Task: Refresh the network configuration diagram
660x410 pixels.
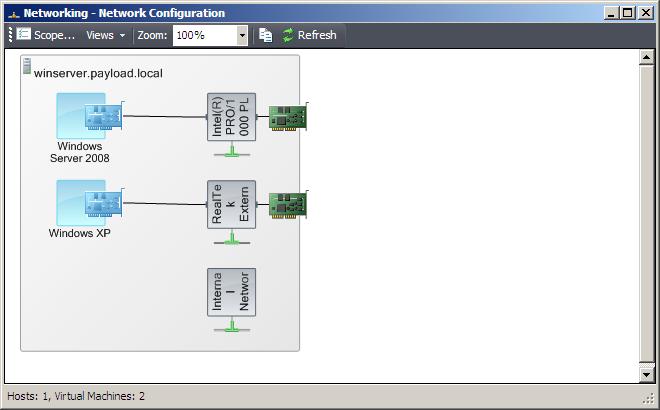Action: click(309, 35)
